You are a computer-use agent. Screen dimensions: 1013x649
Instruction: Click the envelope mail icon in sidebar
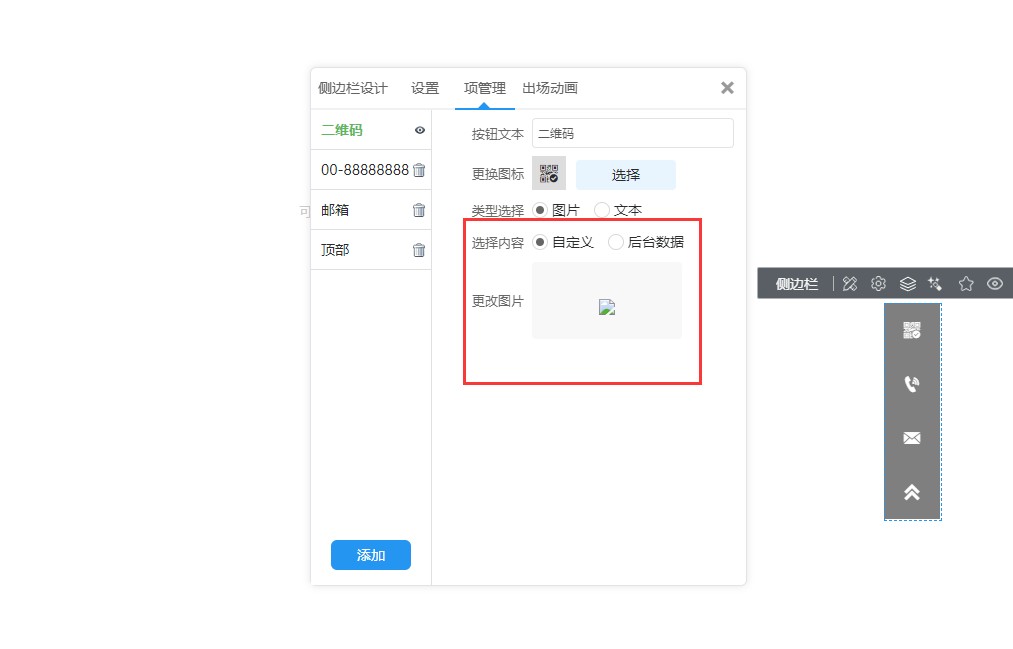pos(911,438)
